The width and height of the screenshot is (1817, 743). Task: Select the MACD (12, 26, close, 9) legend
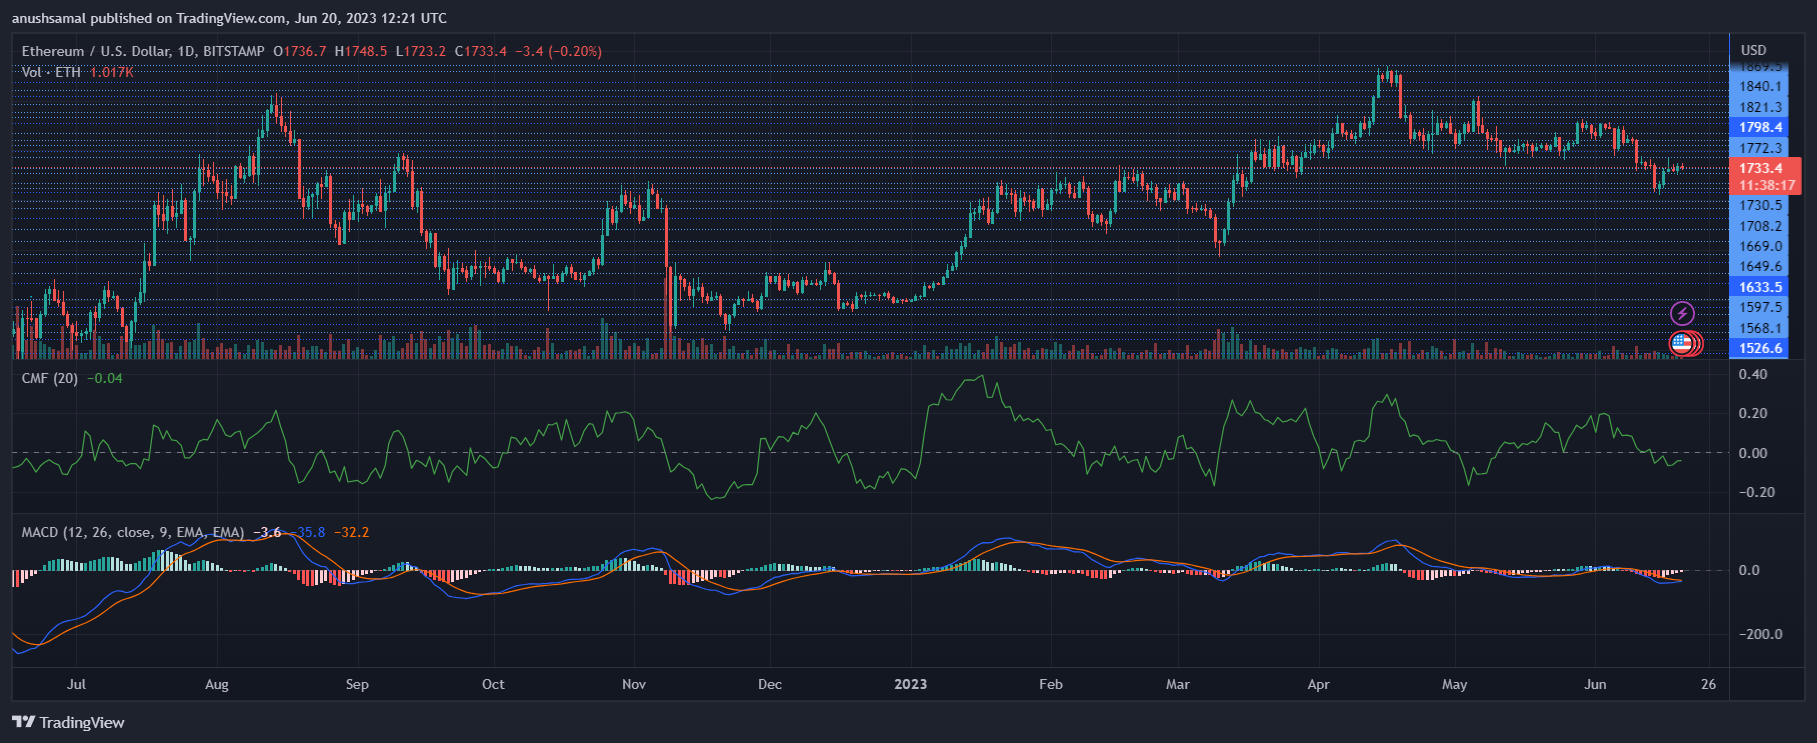click(133, 532)
